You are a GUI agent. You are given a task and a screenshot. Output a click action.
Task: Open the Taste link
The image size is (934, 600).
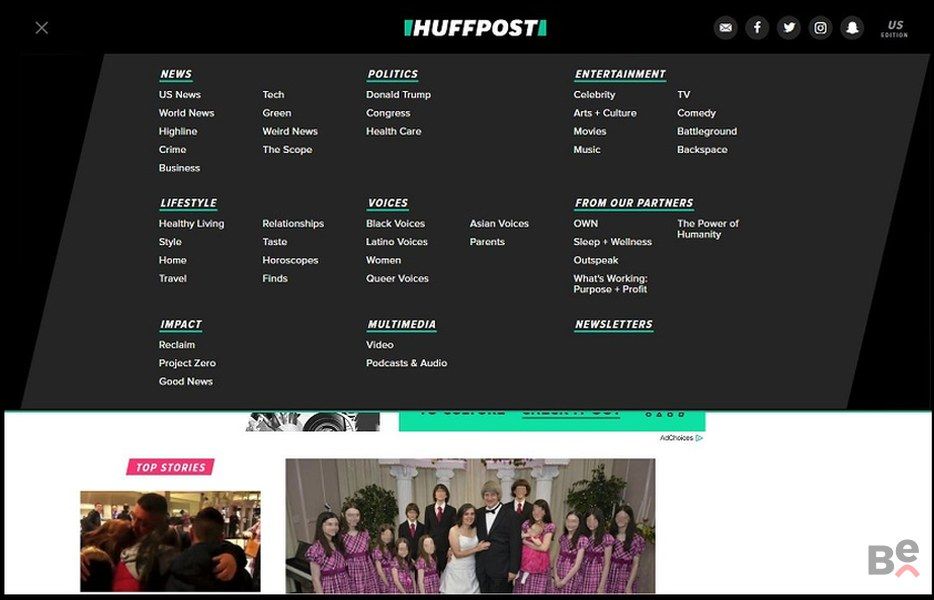[275, 242]
